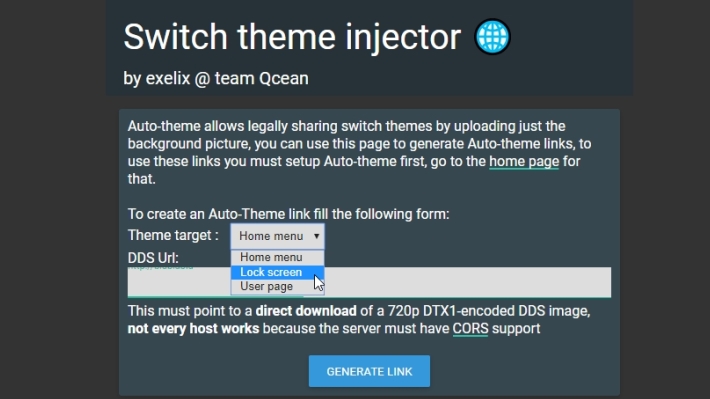Image resolution: width=710 pixels, height=399 pixels.
Task: Click the by exelix @ team Qcean subtitle
Action: click(216, 78)
